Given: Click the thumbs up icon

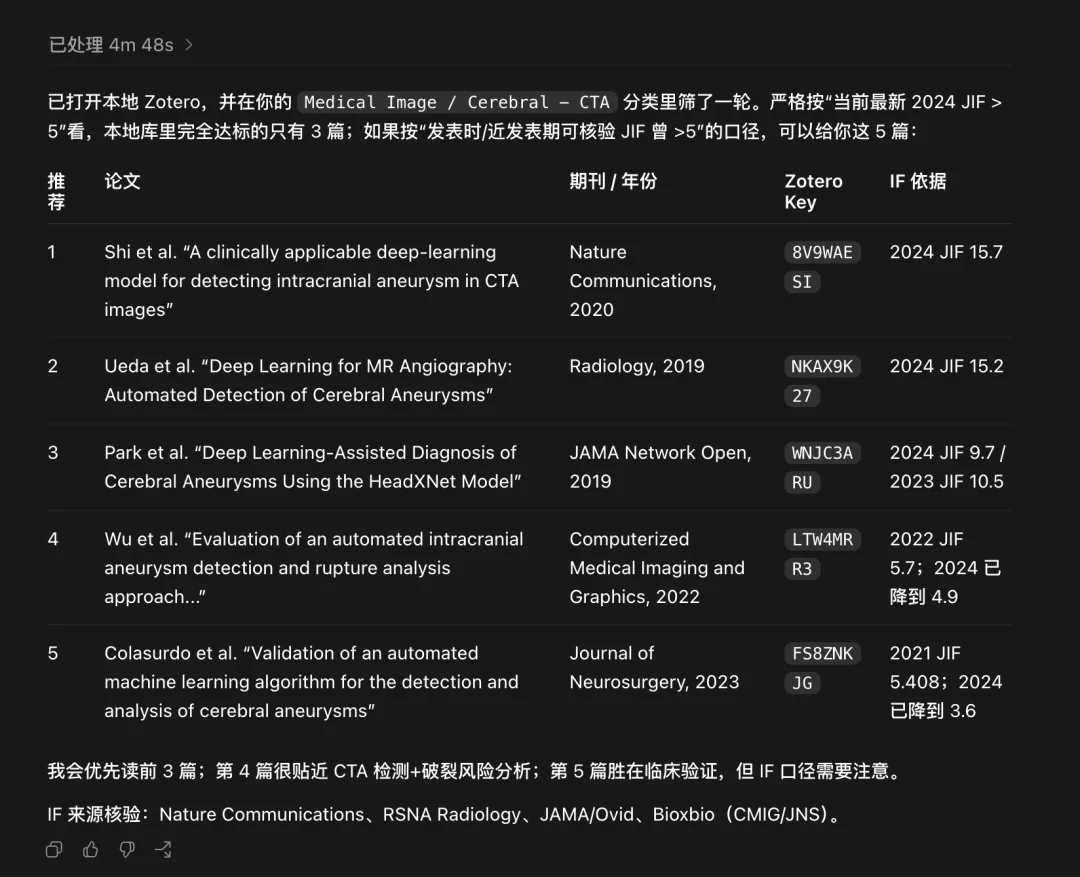Looking at the screenshot, I should point(90,849).
